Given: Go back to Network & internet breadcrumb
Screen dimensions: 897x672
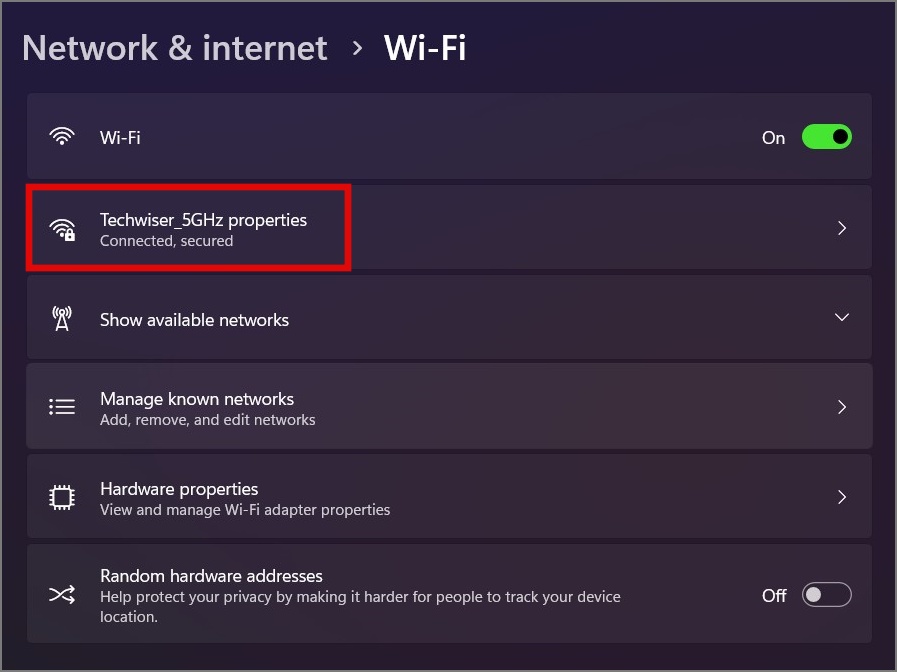Looking at the screenshot, I should 175,48.
